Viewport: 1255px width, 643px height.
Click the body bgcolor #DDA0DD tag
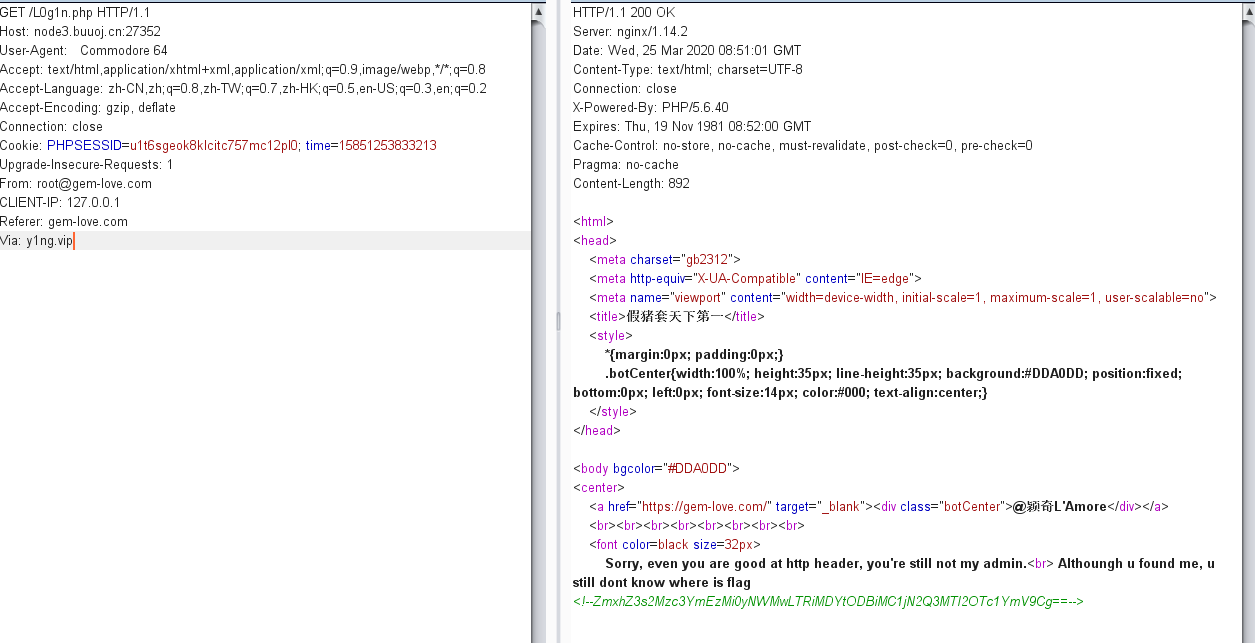[x=657, y=469]
